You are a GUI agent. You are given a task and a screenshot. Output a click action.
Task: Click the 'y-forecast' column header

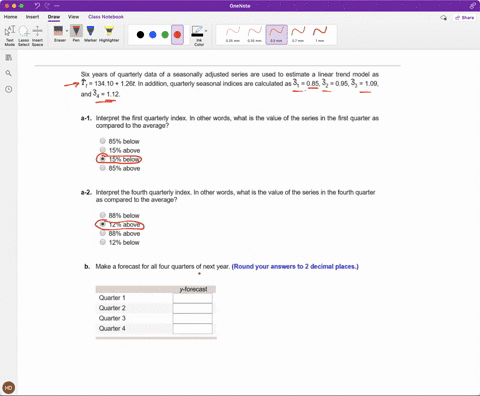point(193,289)
